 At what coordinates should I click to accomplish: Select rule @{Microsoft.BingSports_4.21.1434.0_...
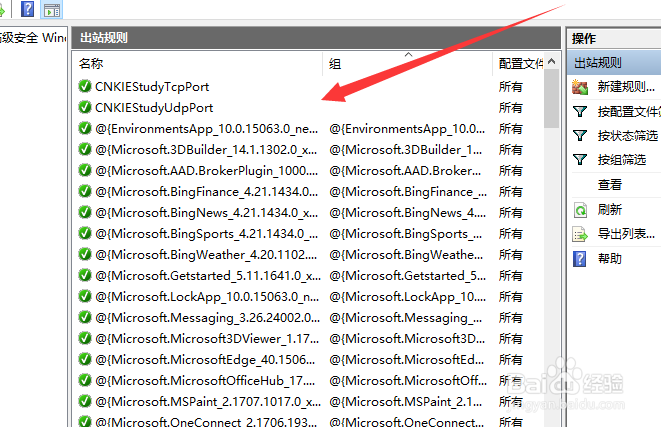[x=207, y=234]
